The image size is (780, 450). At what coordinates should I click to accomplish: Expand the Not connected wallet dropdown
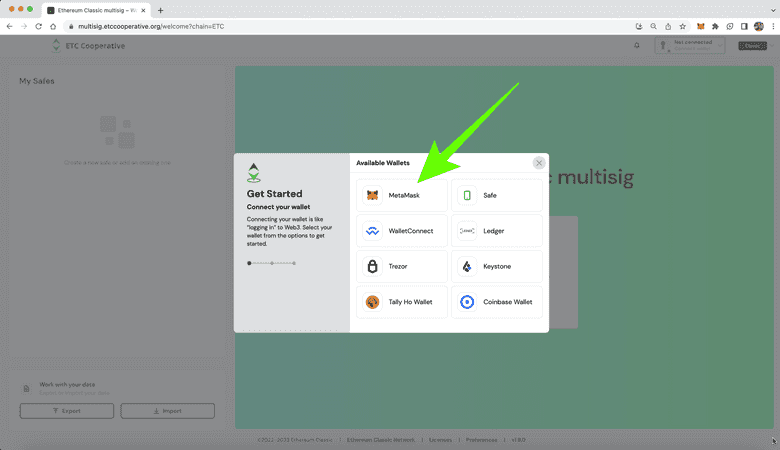pyautogui.click(x=691, y=46)
